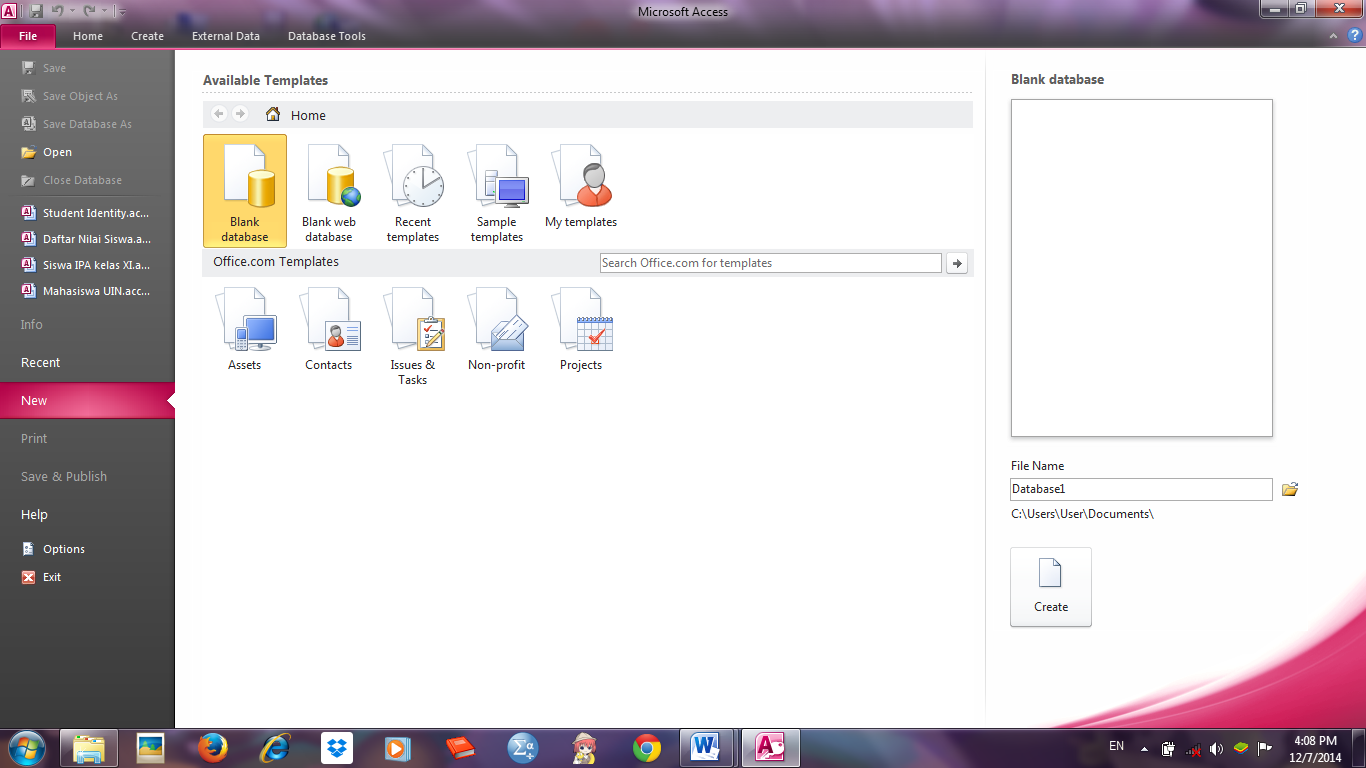
Task: Switch to Microsoft Word in taskbar
Action: (x=706, y=747)
